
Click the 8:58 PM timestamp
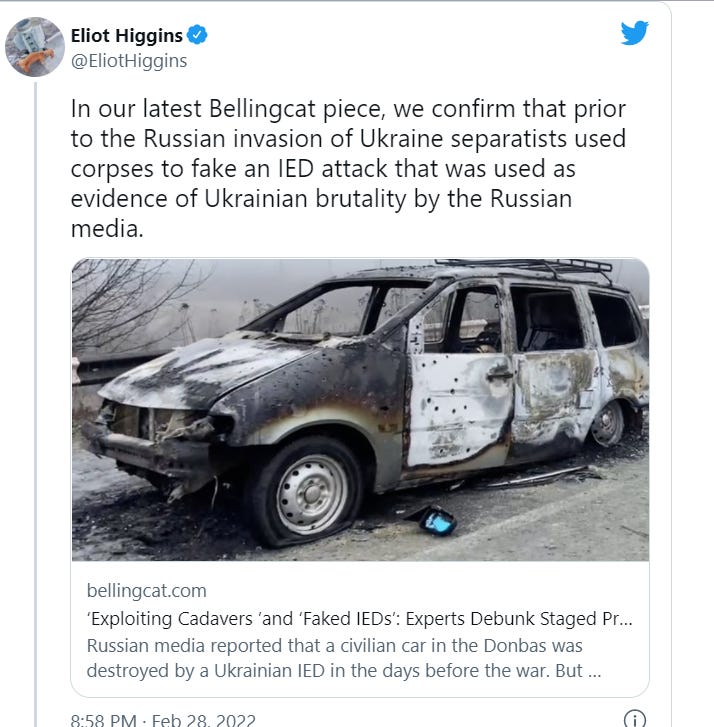(x=103, y=720)
